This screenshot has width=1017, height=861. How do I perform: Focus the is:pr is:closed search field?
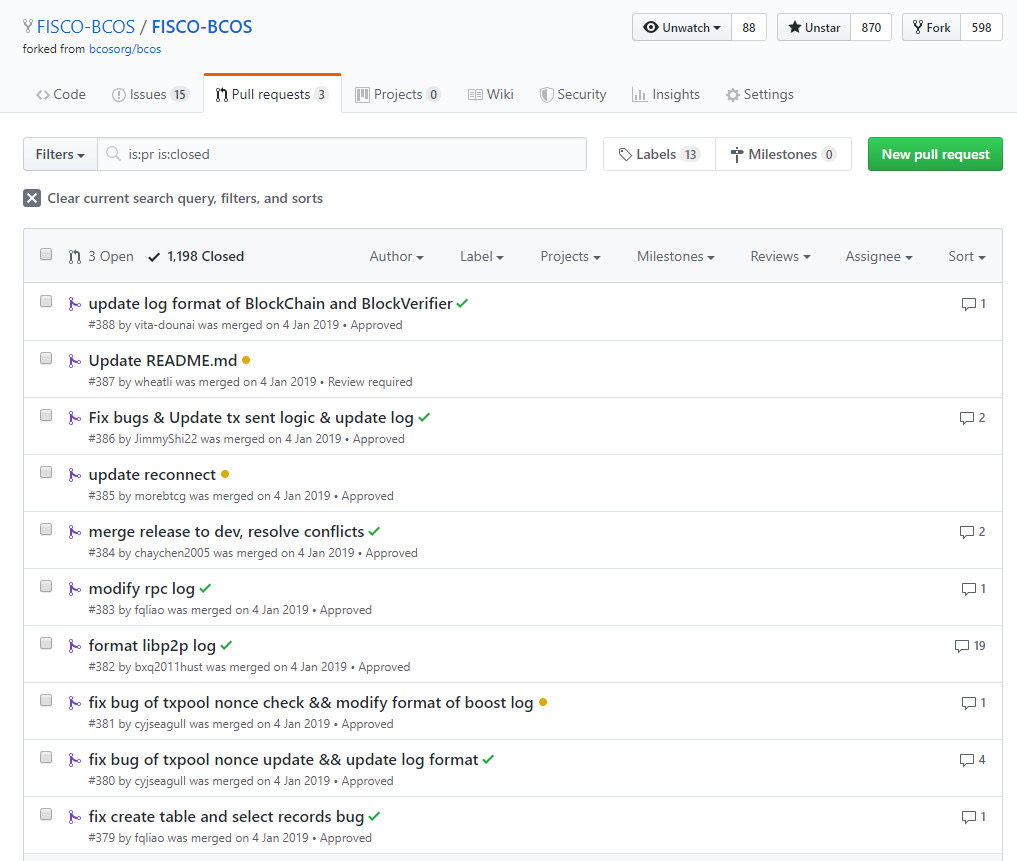point(342,154)
